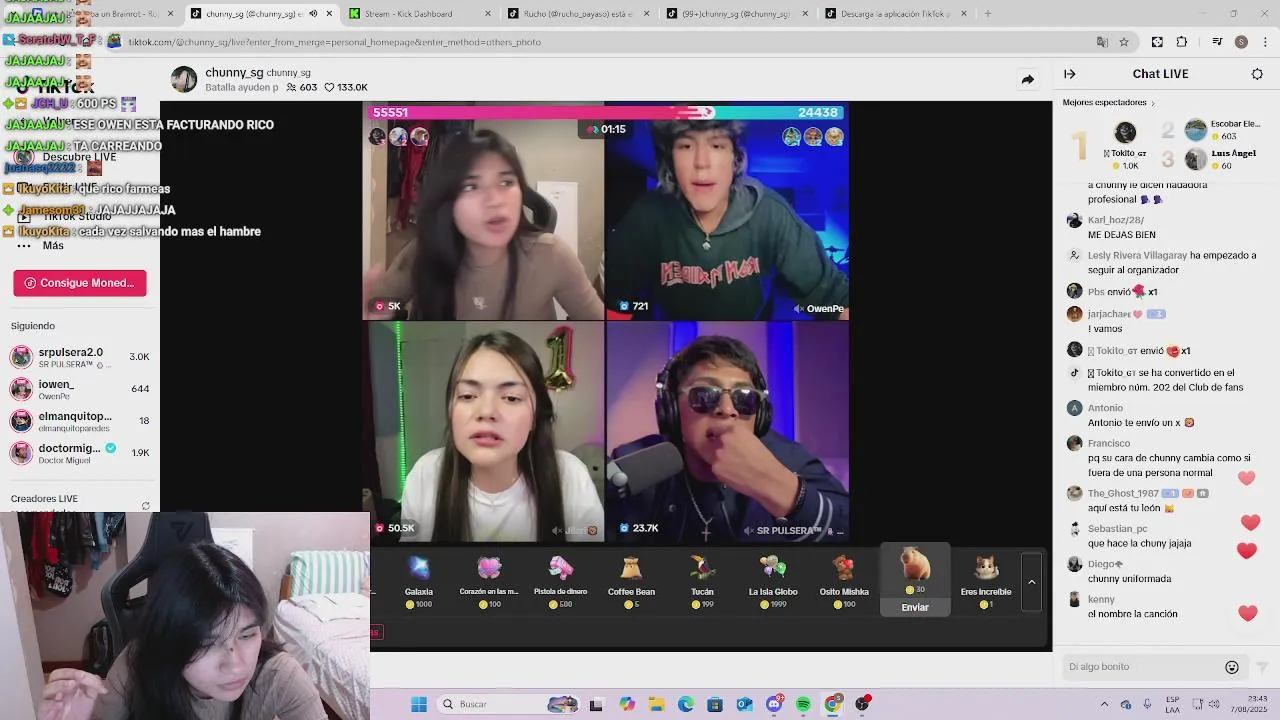1280x720 pixels.
Task: Open Chrome profile avatar
Action: pyautogui.click(x=1241, y=42)
